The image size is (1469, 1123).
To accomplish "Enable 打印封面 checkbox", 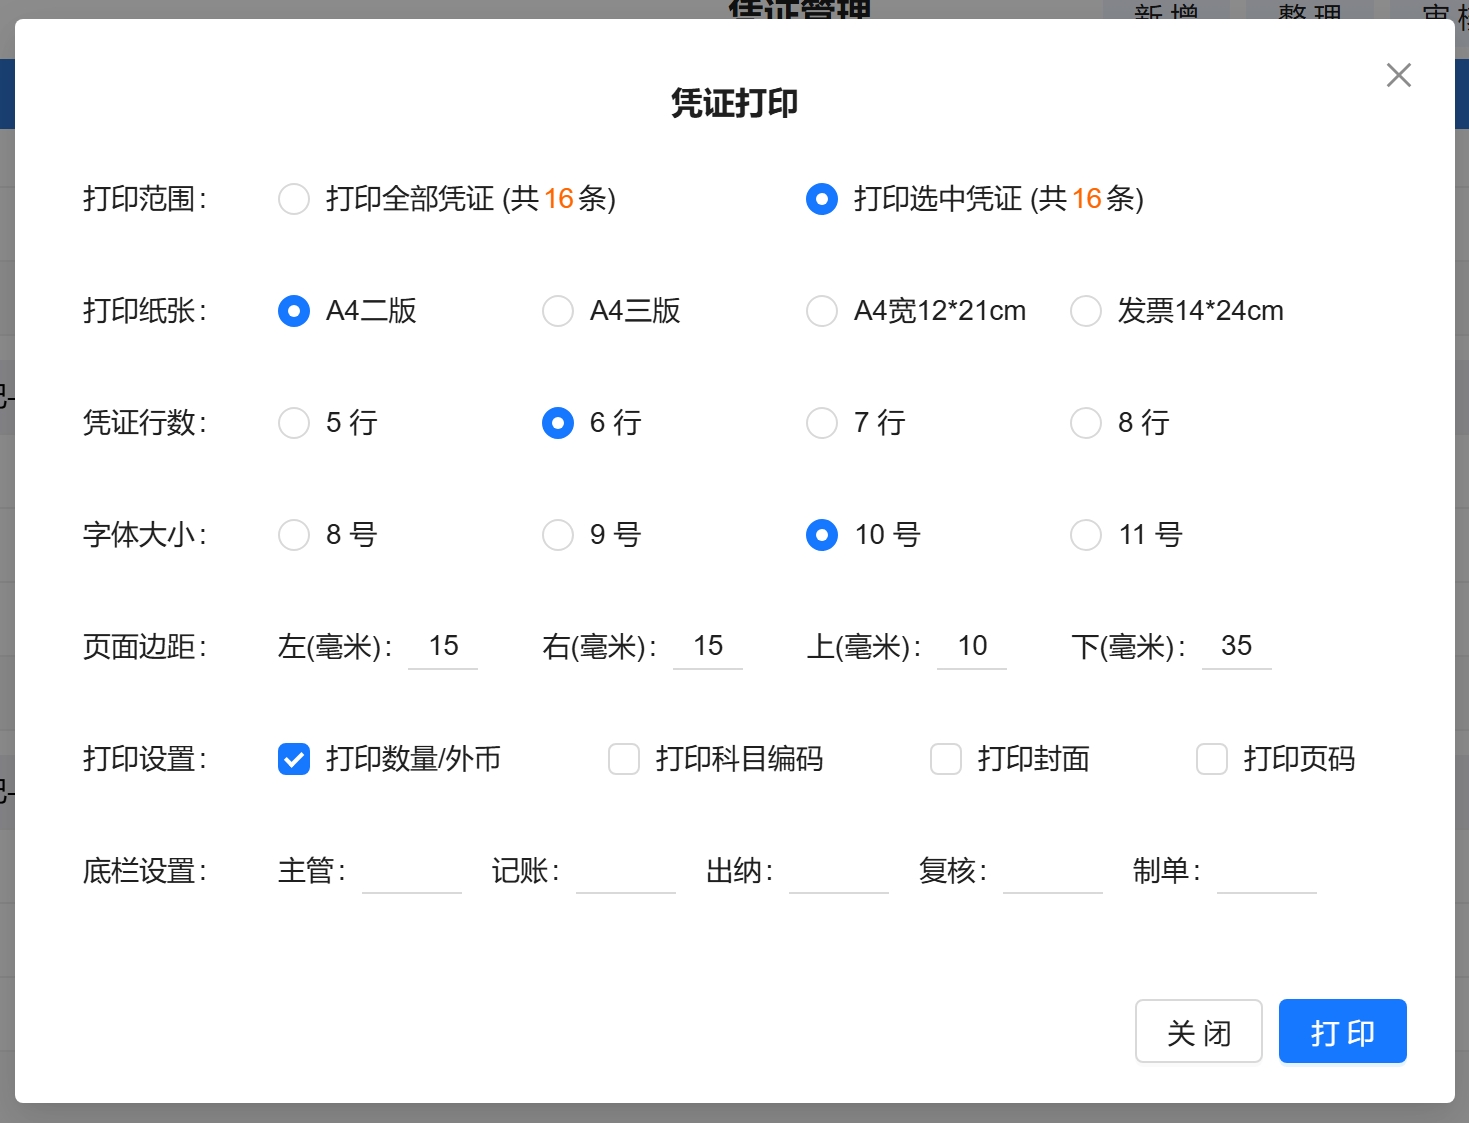I will 946,759.
